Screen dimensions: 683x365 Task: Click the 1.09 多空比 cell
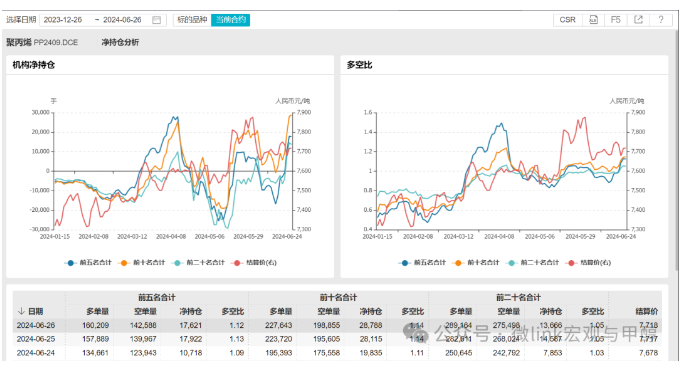click(237, 353)
